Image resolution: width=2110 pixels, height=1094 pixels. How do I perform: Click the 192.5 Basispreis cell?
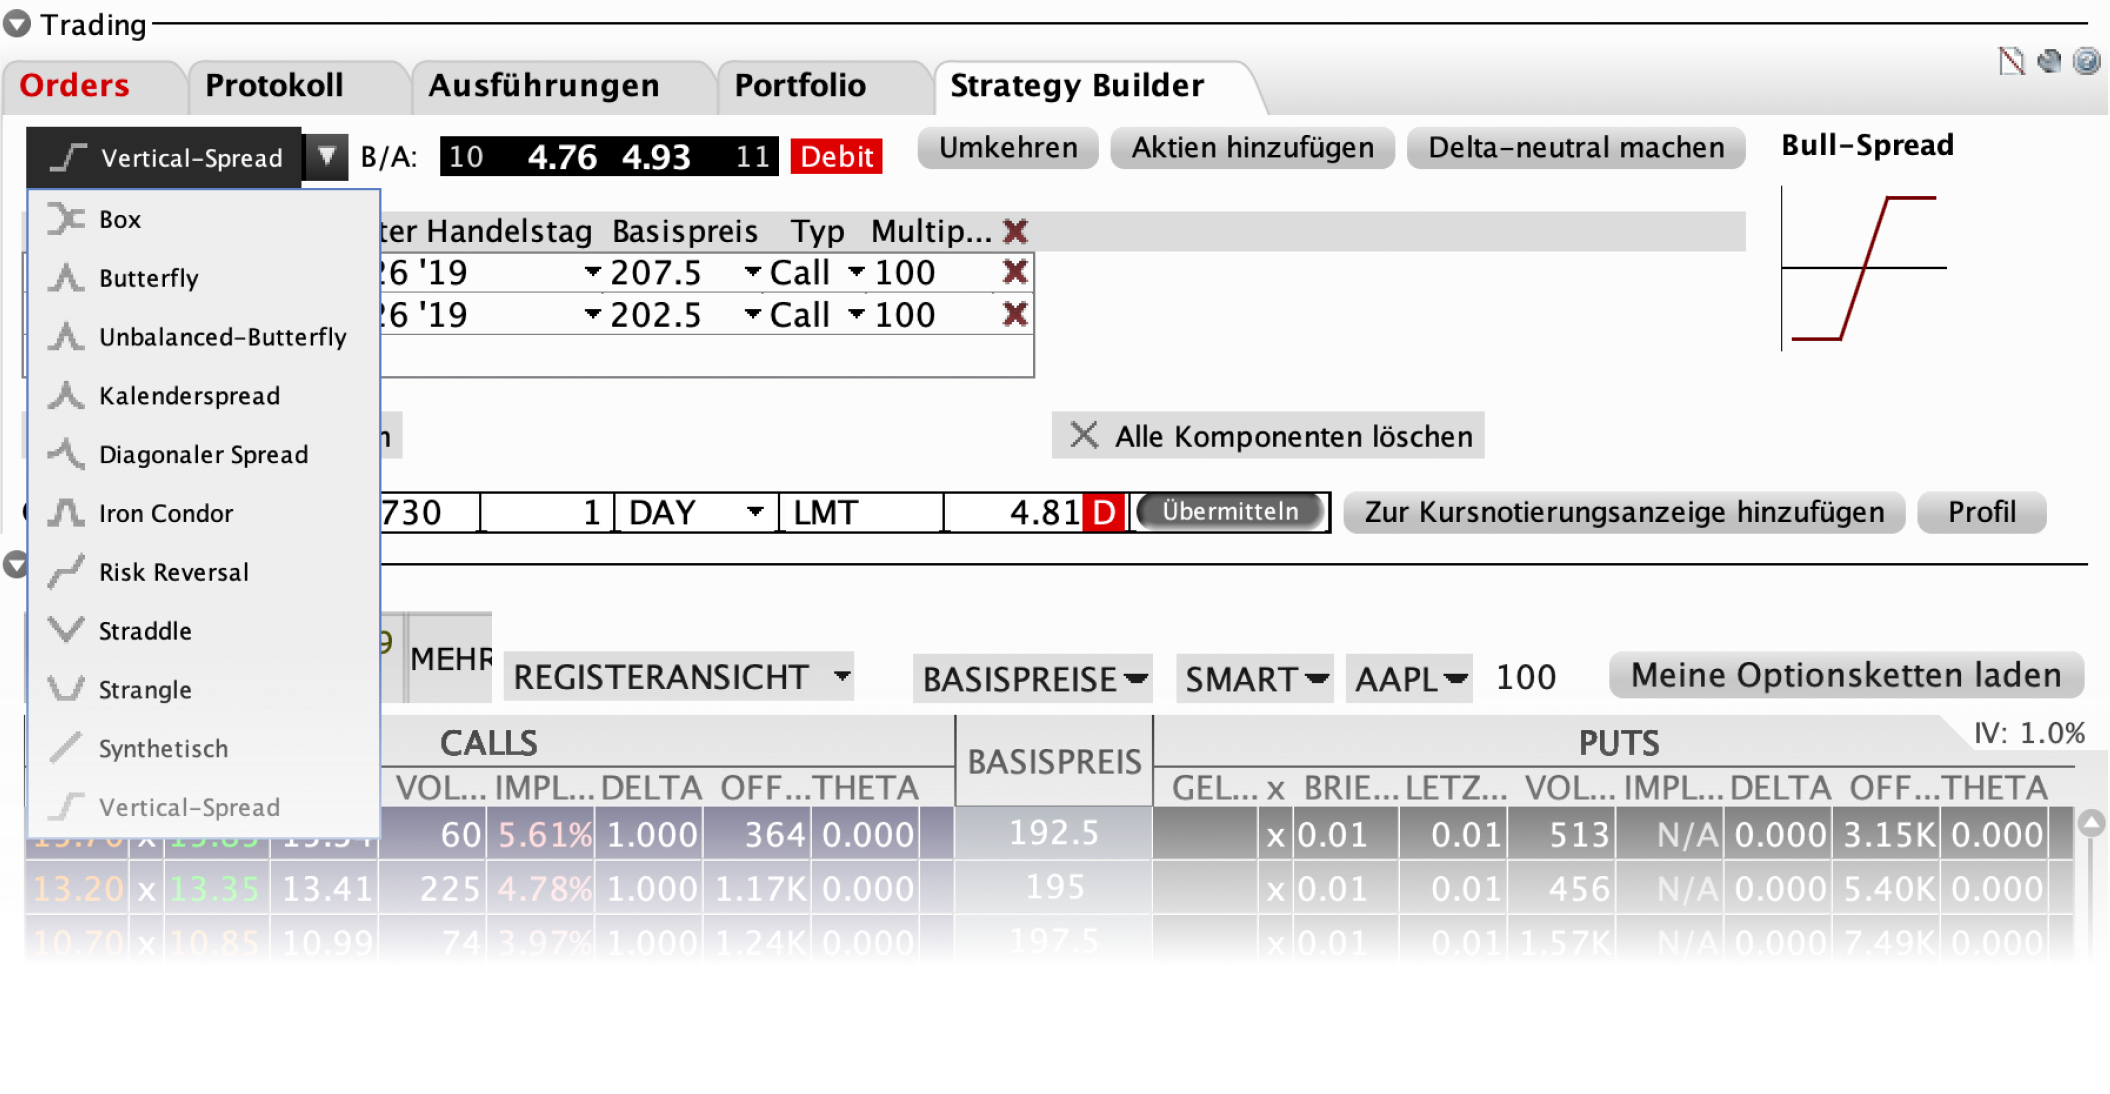pyautogui.click(x=1054, y=833)
